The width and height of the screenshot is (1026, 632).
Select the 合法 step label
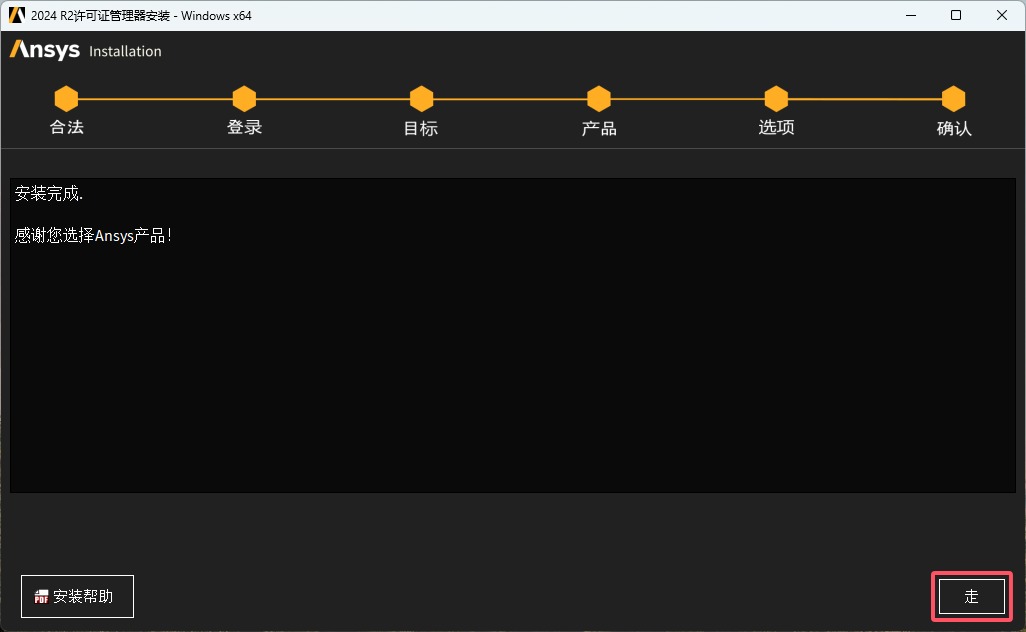pos(66,128)
